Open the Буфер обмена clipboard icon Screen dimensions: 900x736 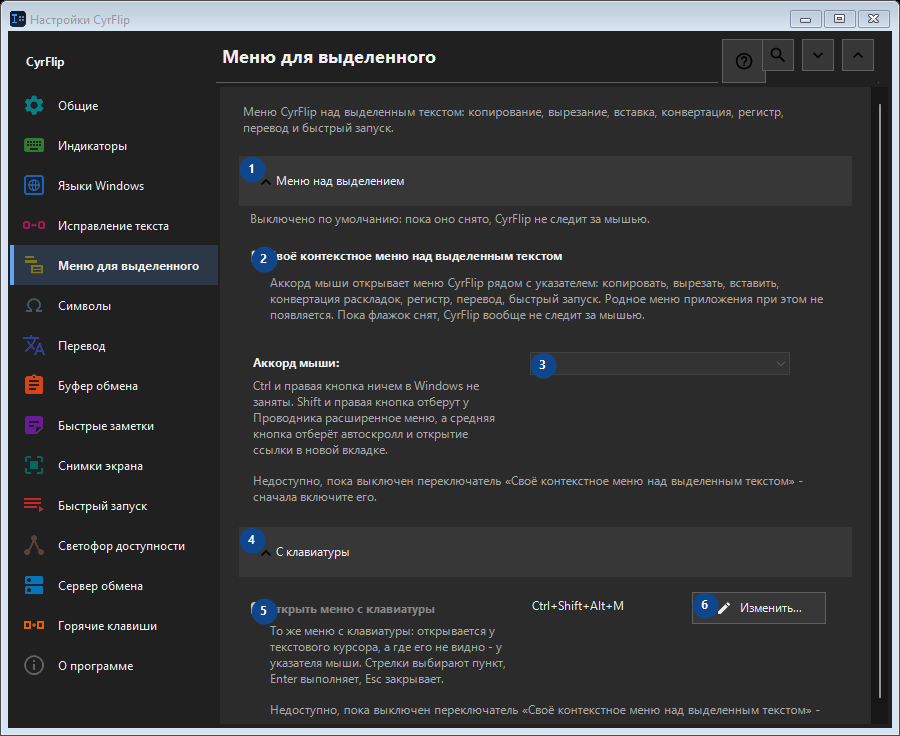pyautogui.click(x=34, y=385)
